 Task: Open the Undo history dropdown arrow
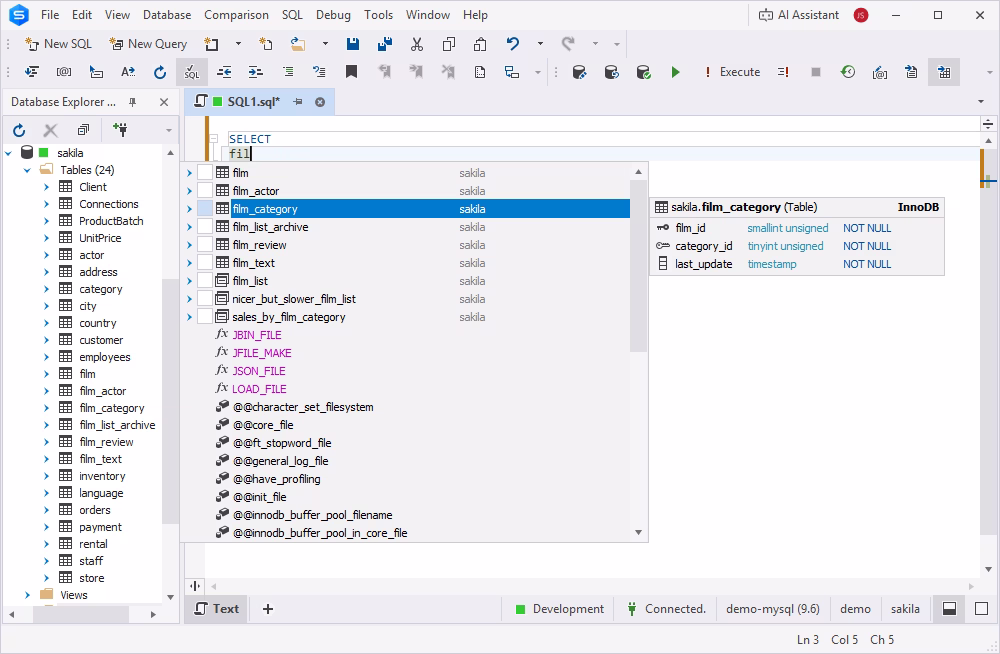pyautogui.click(x=540, y=43)
